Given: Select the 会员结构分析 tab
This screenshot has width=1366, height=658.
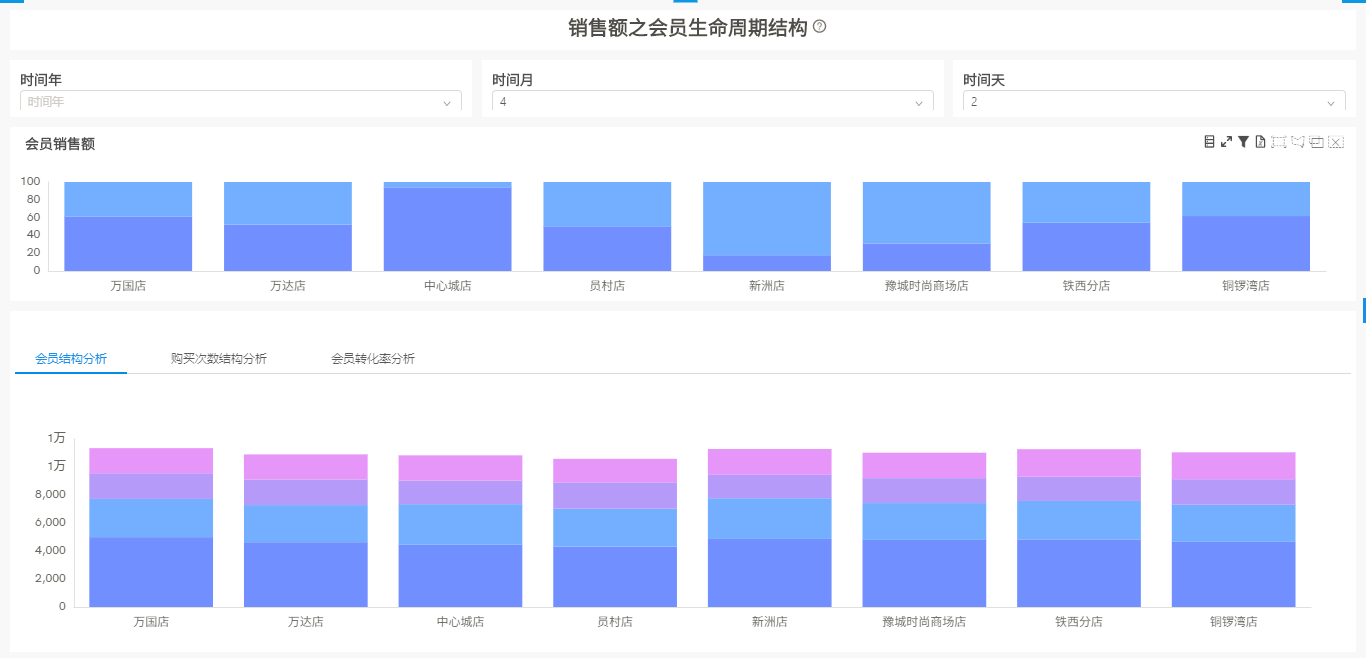Looking at the screenshot, I should (x=71, y=359).
